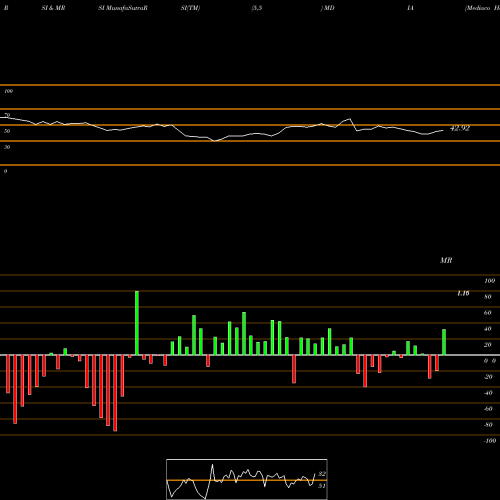The height and width of the screenshot is (500, 500).
Task: Click the 100 label on RSI axis
Action: (9, 91)
